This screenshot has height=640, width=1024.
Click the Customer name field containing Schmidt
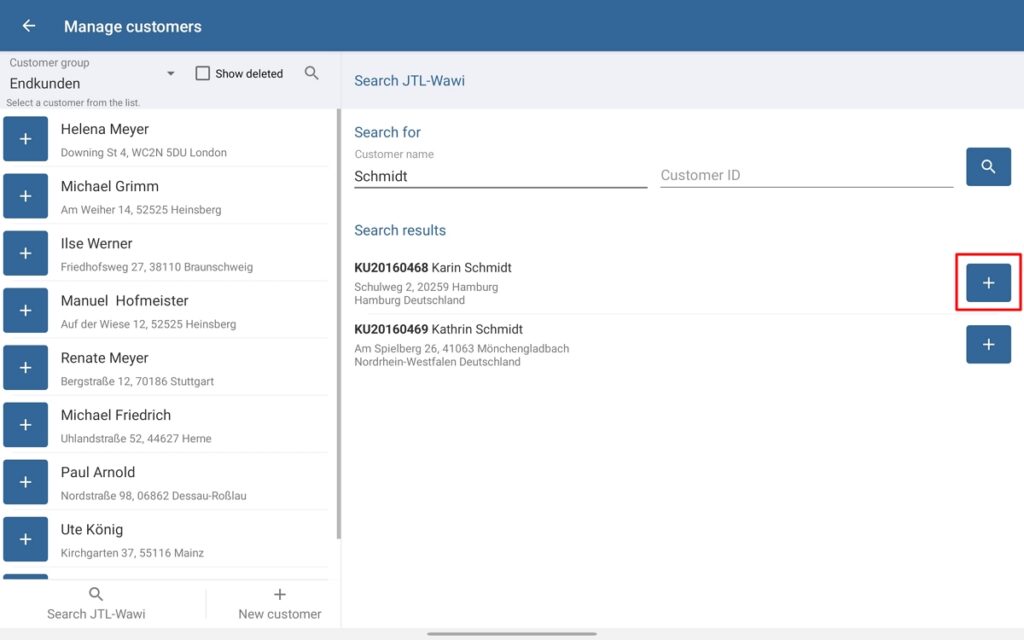click(x=500, y=176)
